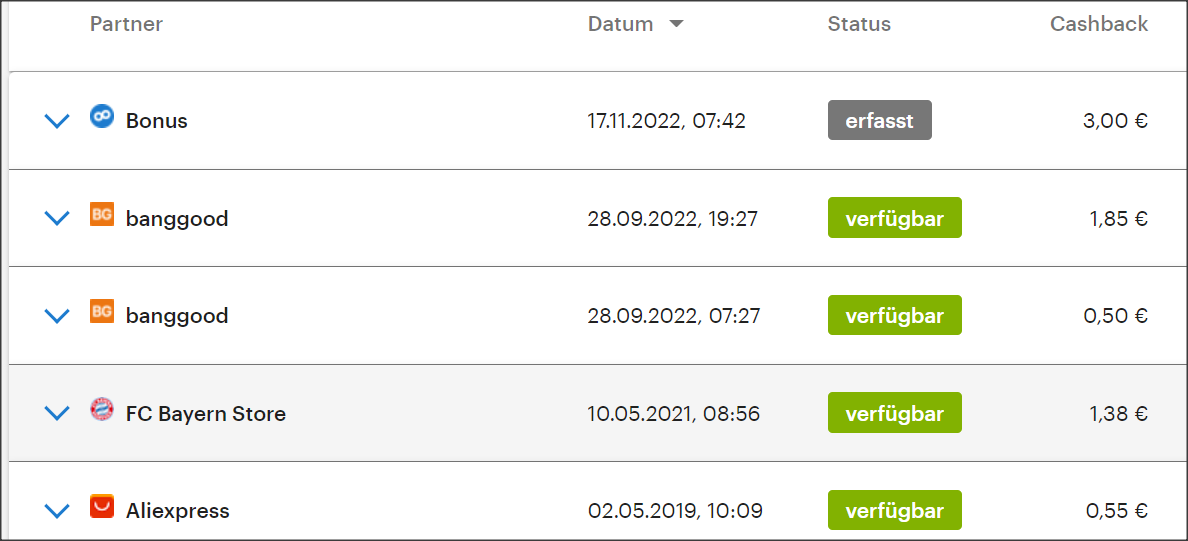The image size is (1188, 541).
Task: Click the 3,00 € cashback amount
Action: pos(1115,121)
